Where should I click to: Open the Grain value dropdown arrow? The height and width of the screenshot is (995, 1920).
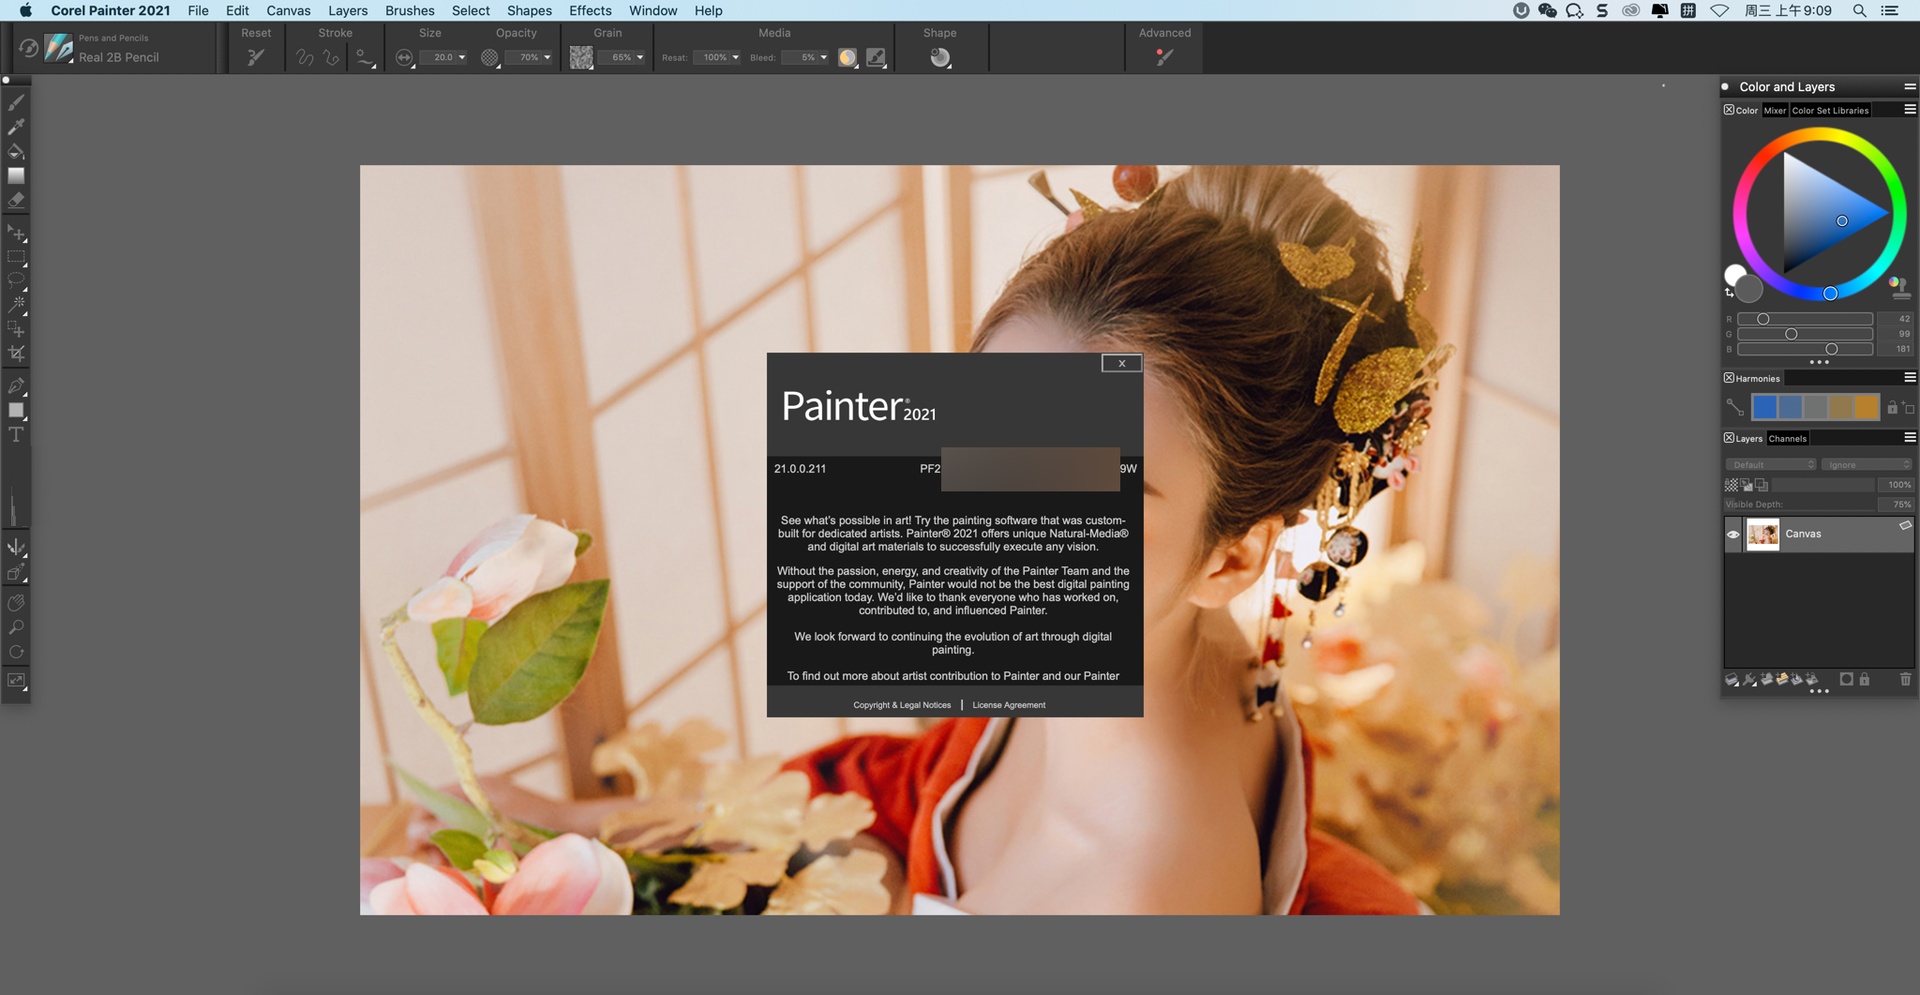(x=640, y=57)
